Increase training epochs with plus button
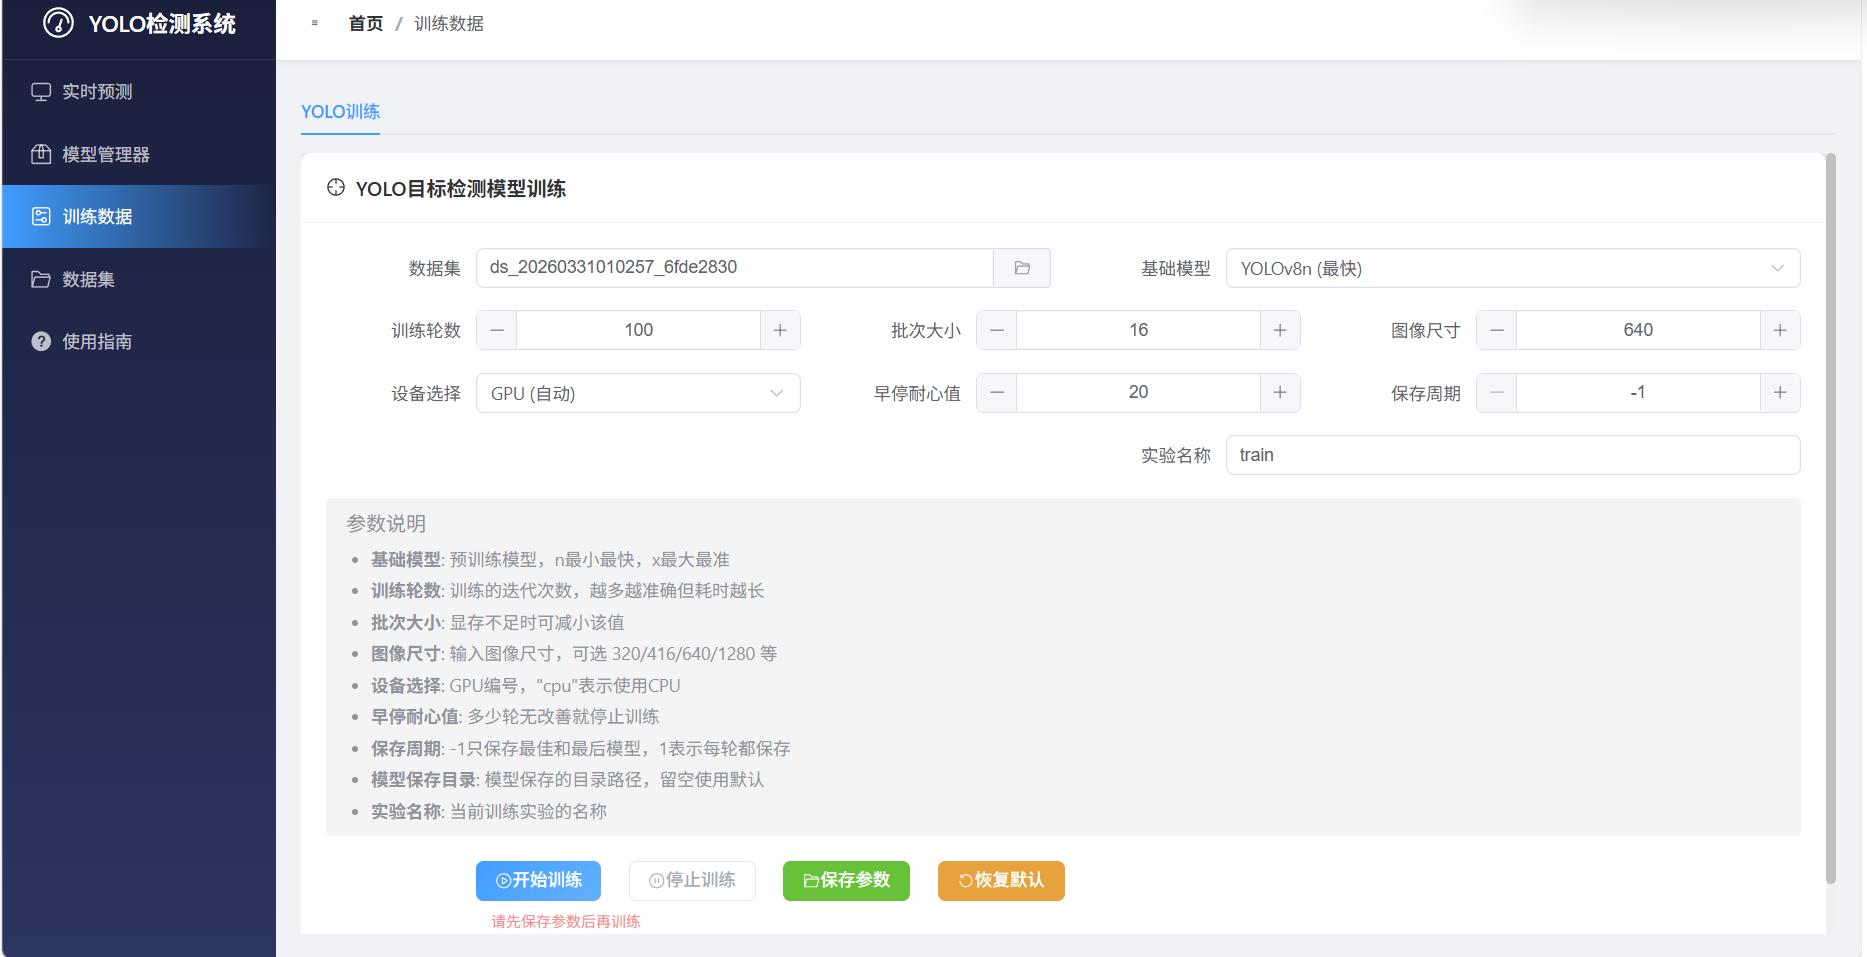This screenshot has width=1867, height=957. tap(780, 330)
